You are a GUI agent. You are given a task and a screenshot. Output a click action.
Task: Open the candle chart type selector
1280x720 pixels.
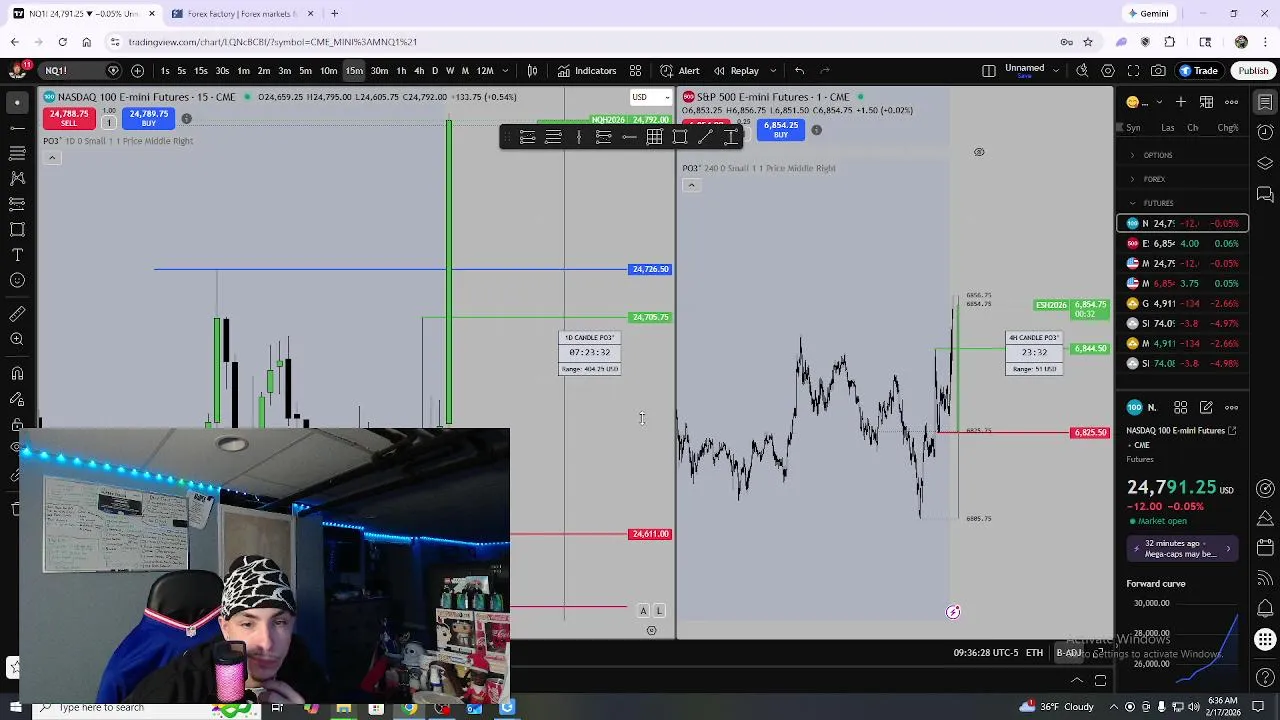coord(533,71)
